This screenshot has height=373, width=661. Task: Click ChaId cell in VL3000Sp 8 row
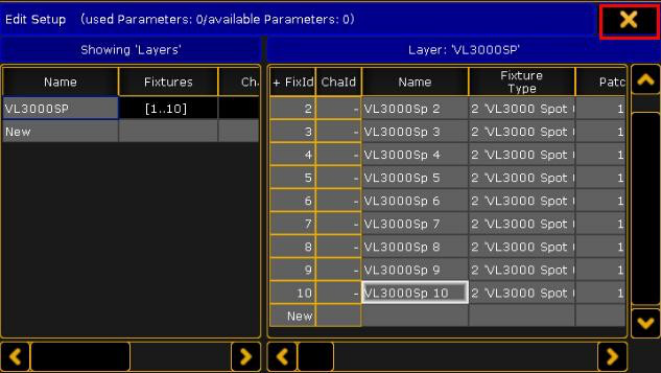coord(339,247)
